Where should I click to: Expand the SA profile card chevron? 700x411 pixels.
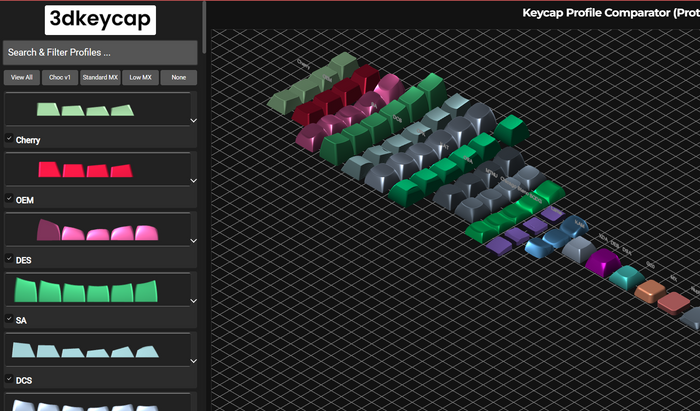(194, 301)
